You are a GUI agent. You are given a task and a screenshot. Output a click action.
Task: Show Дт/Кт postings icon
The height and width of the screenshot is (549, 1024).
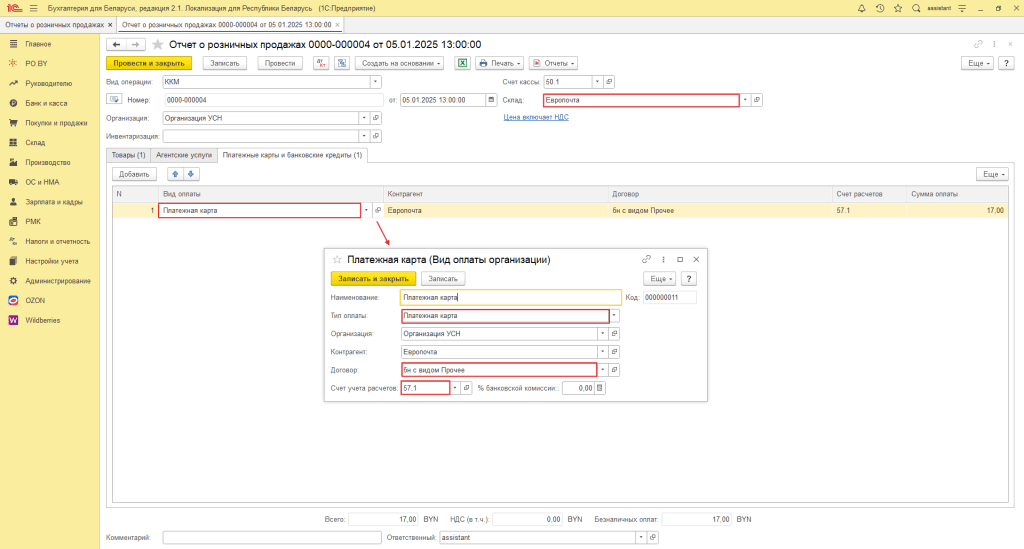tap(321, 63)
